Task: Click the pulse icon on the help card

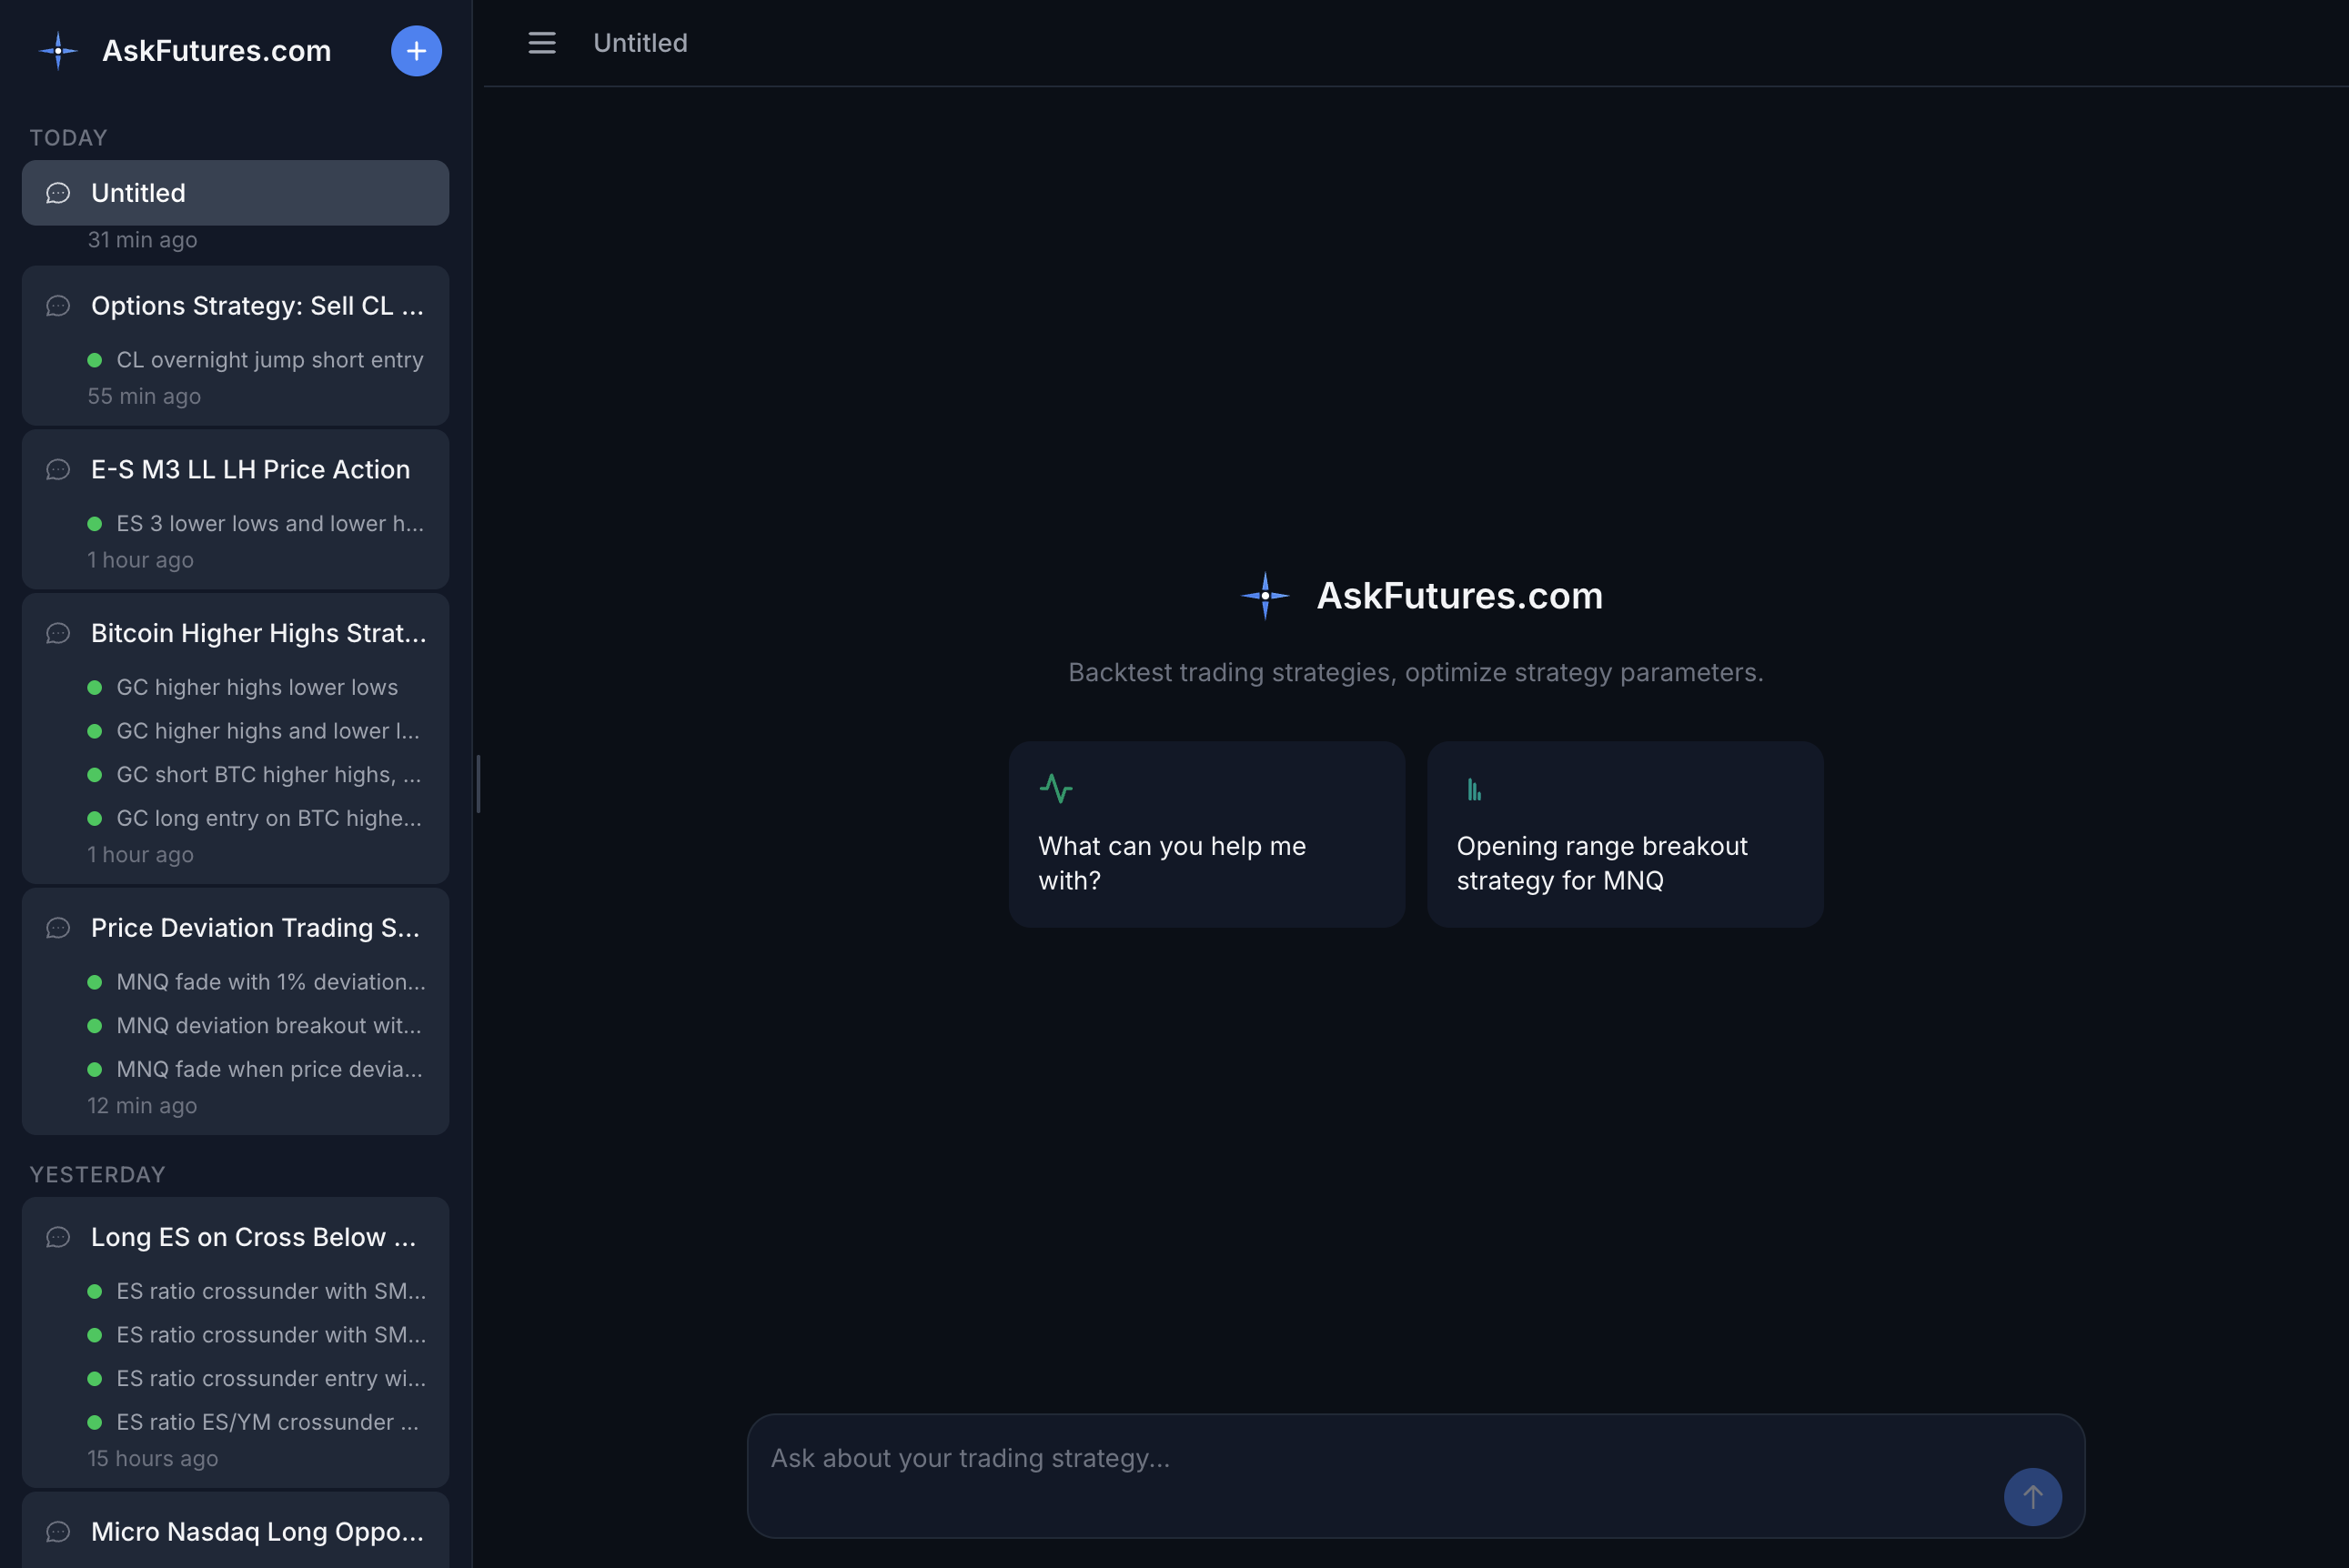Action: coord(1055,789)
